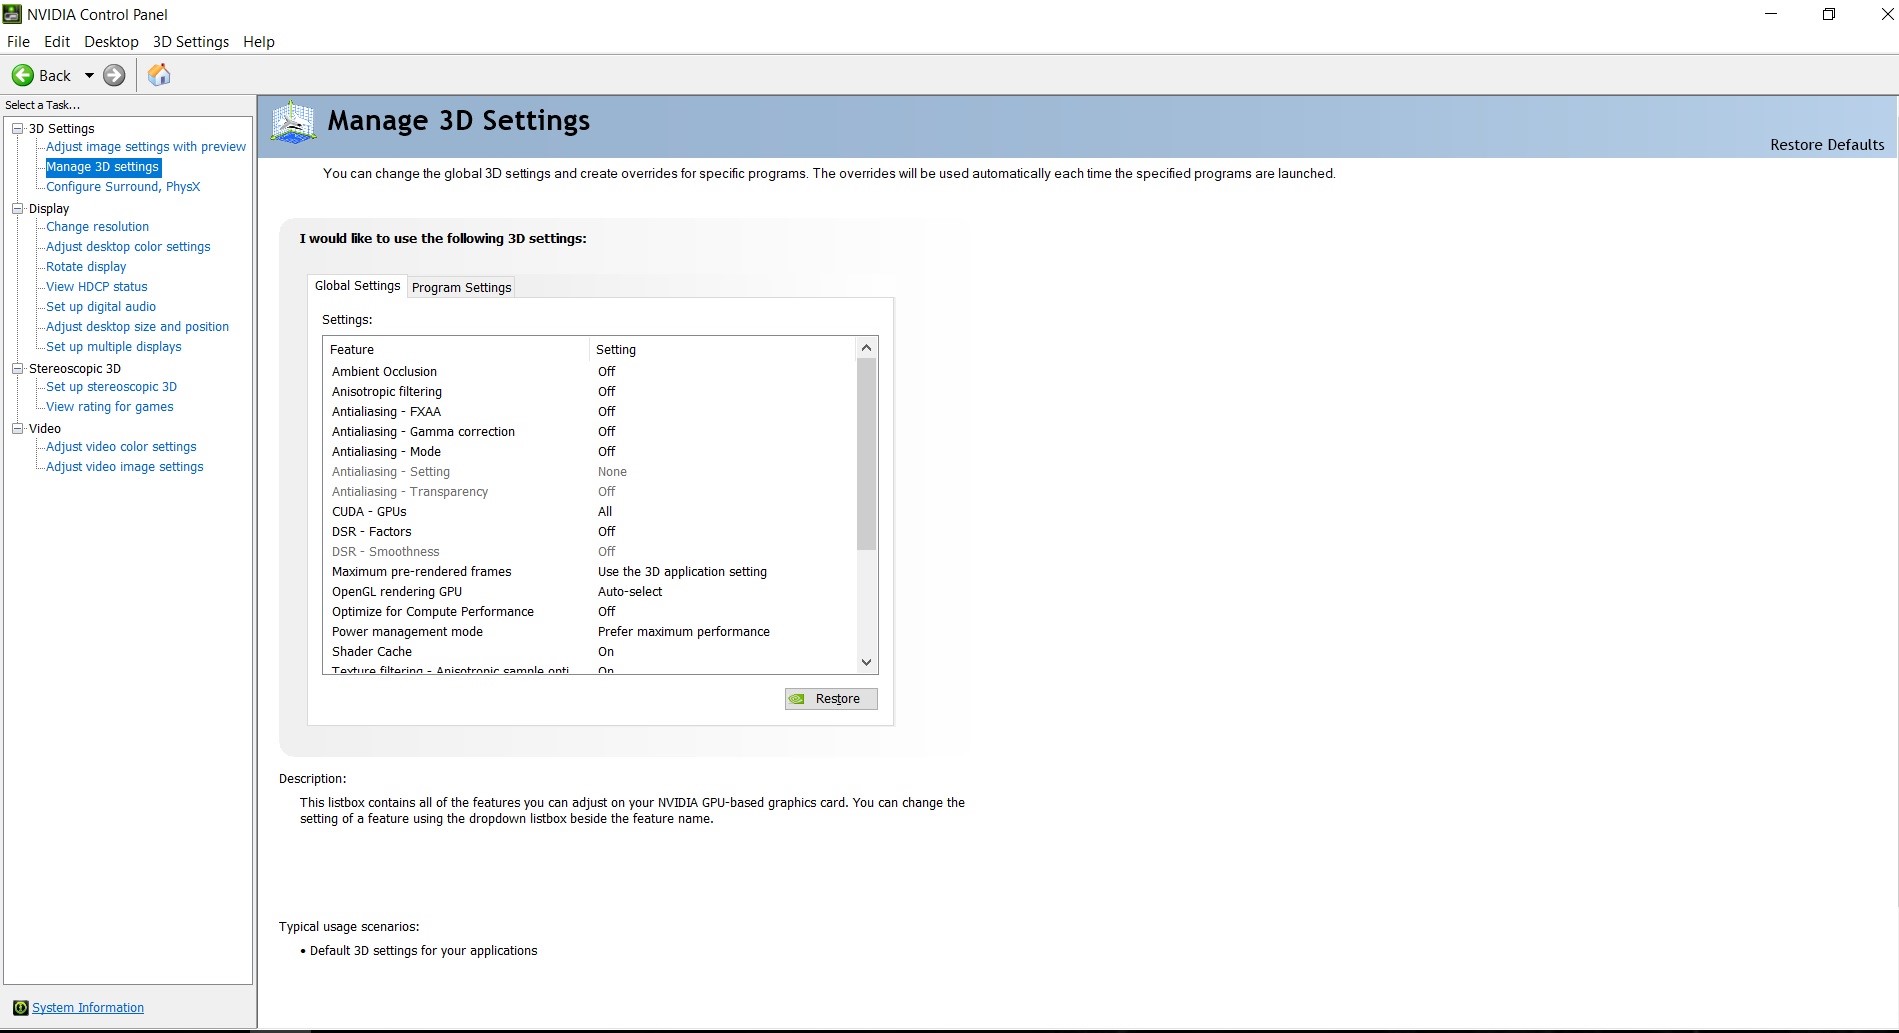Select Antialiasing - Gamma correction row
1899x1033 pixels.
coord(590,432)
